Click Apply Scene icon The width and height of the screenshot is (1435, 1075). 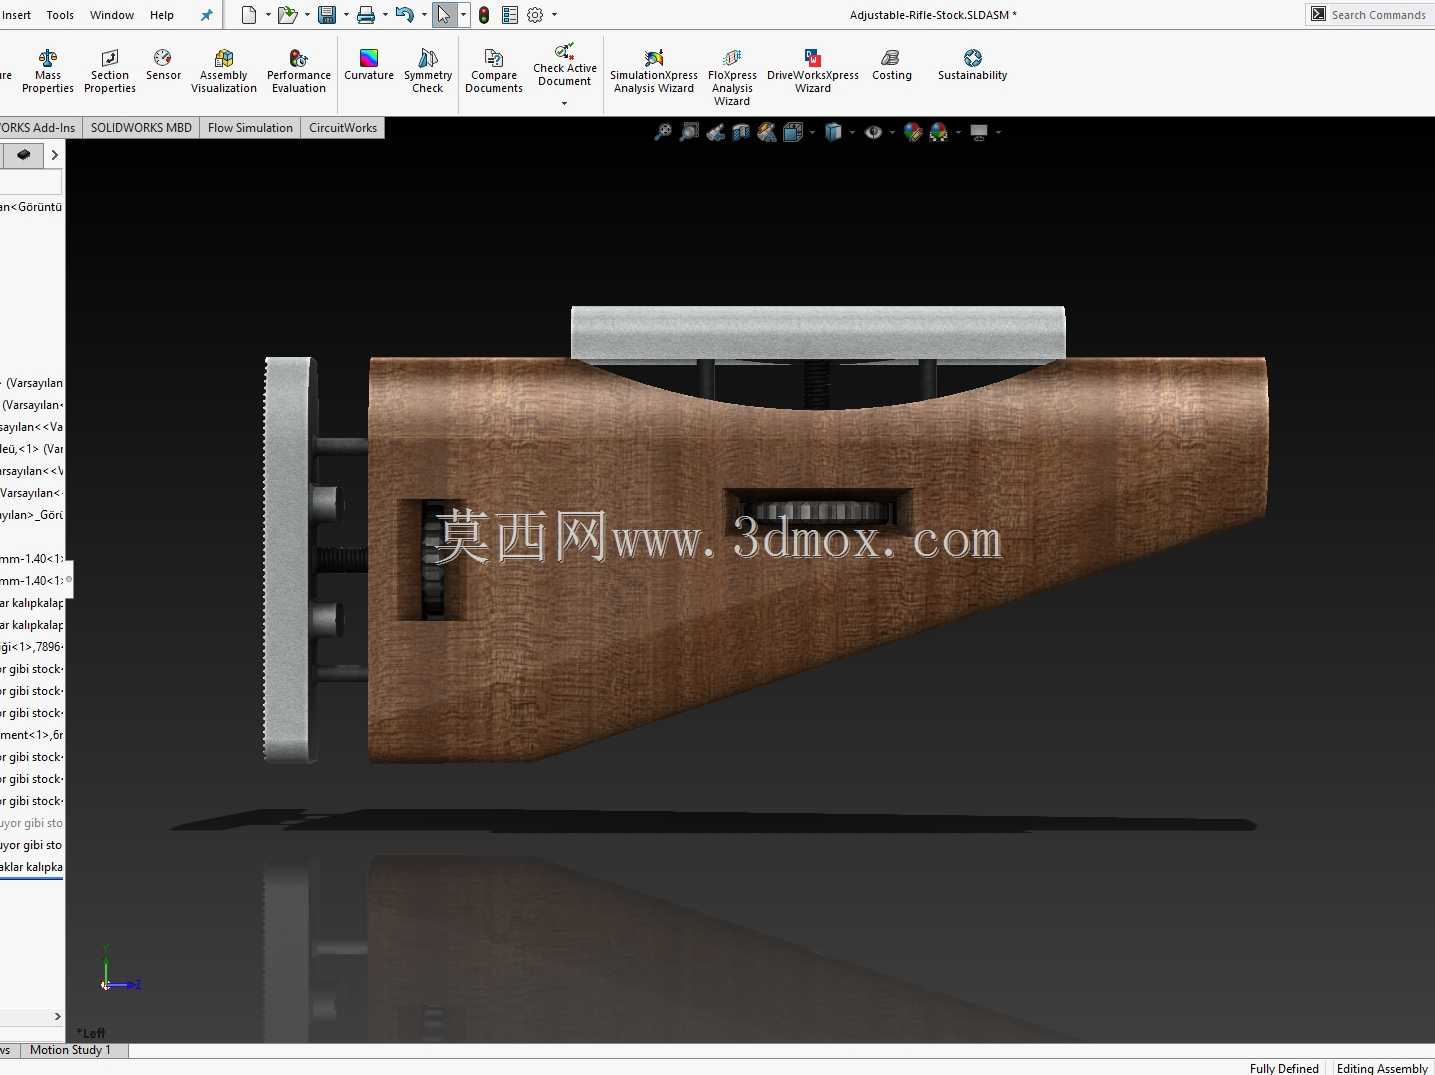pyautogui.click(x=938, y=132)
